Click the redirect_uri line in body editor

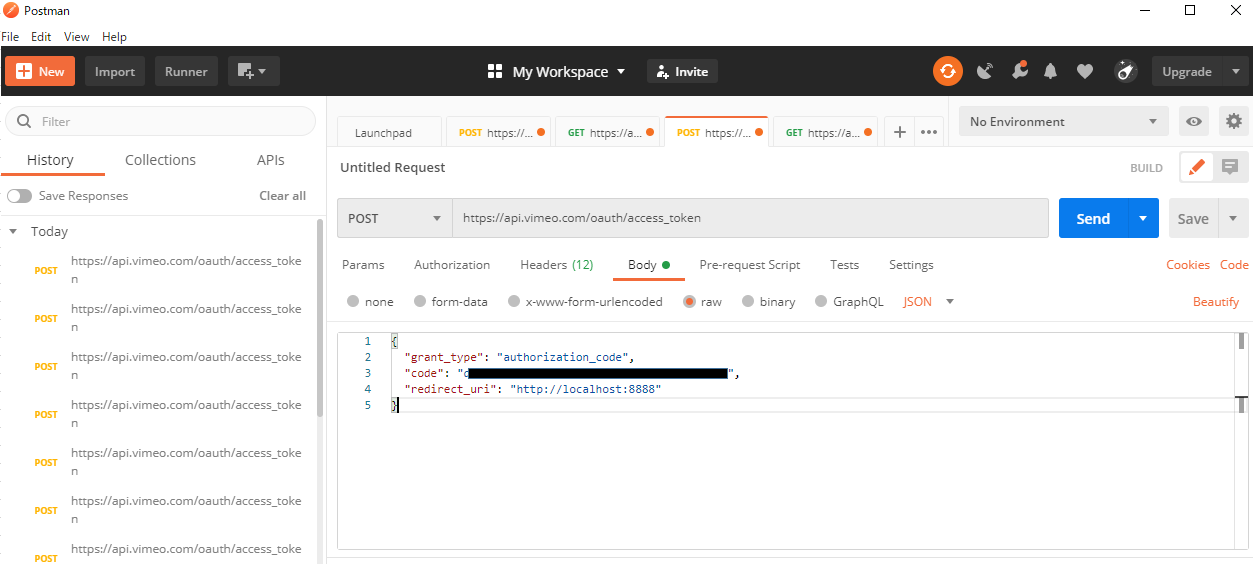point(532,389)
